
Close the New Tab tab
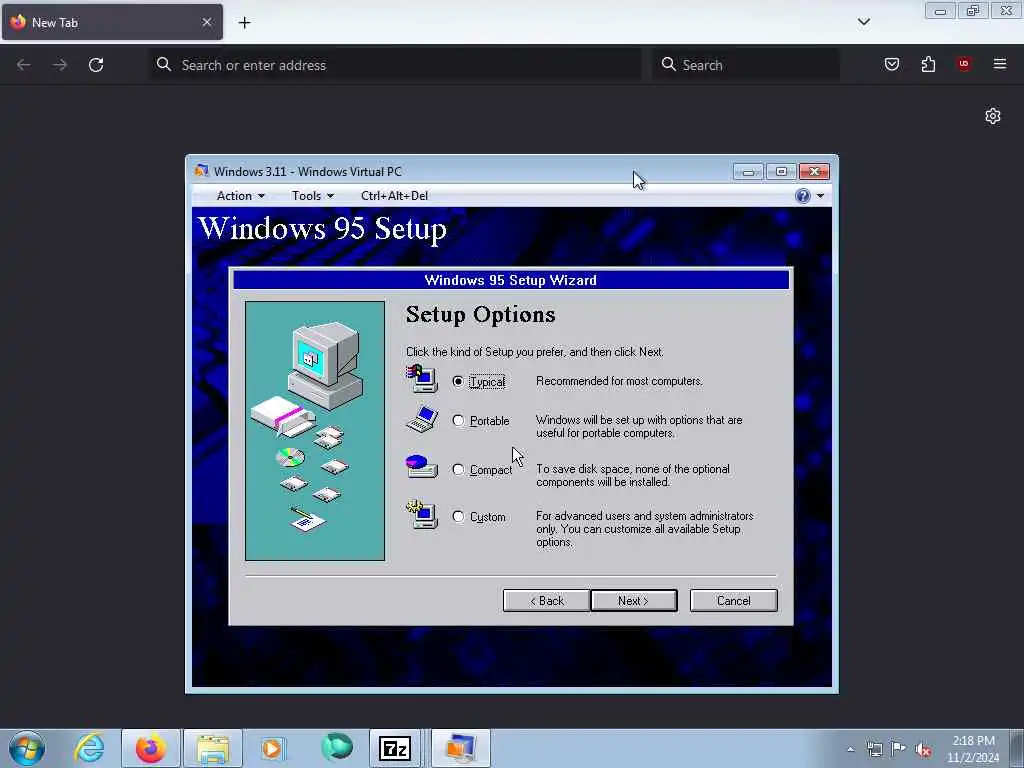207,22
